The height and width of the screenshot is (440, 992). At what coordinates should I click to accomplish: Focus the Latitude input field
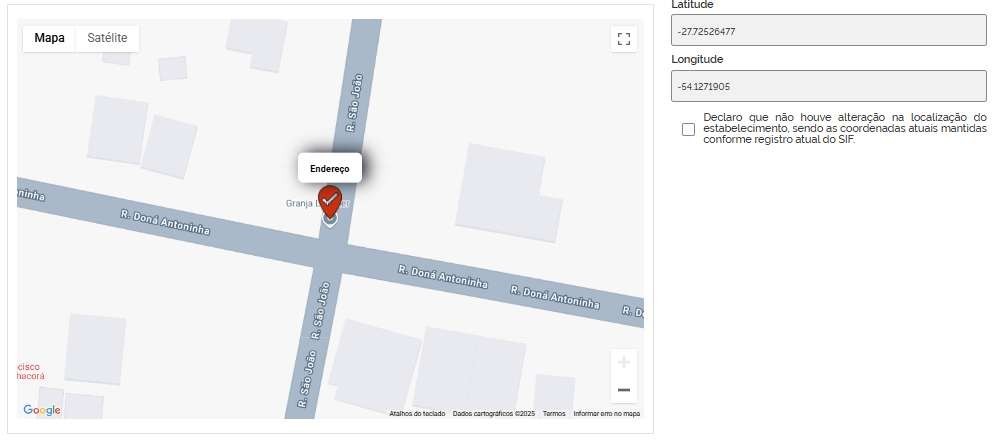point(829,31)
